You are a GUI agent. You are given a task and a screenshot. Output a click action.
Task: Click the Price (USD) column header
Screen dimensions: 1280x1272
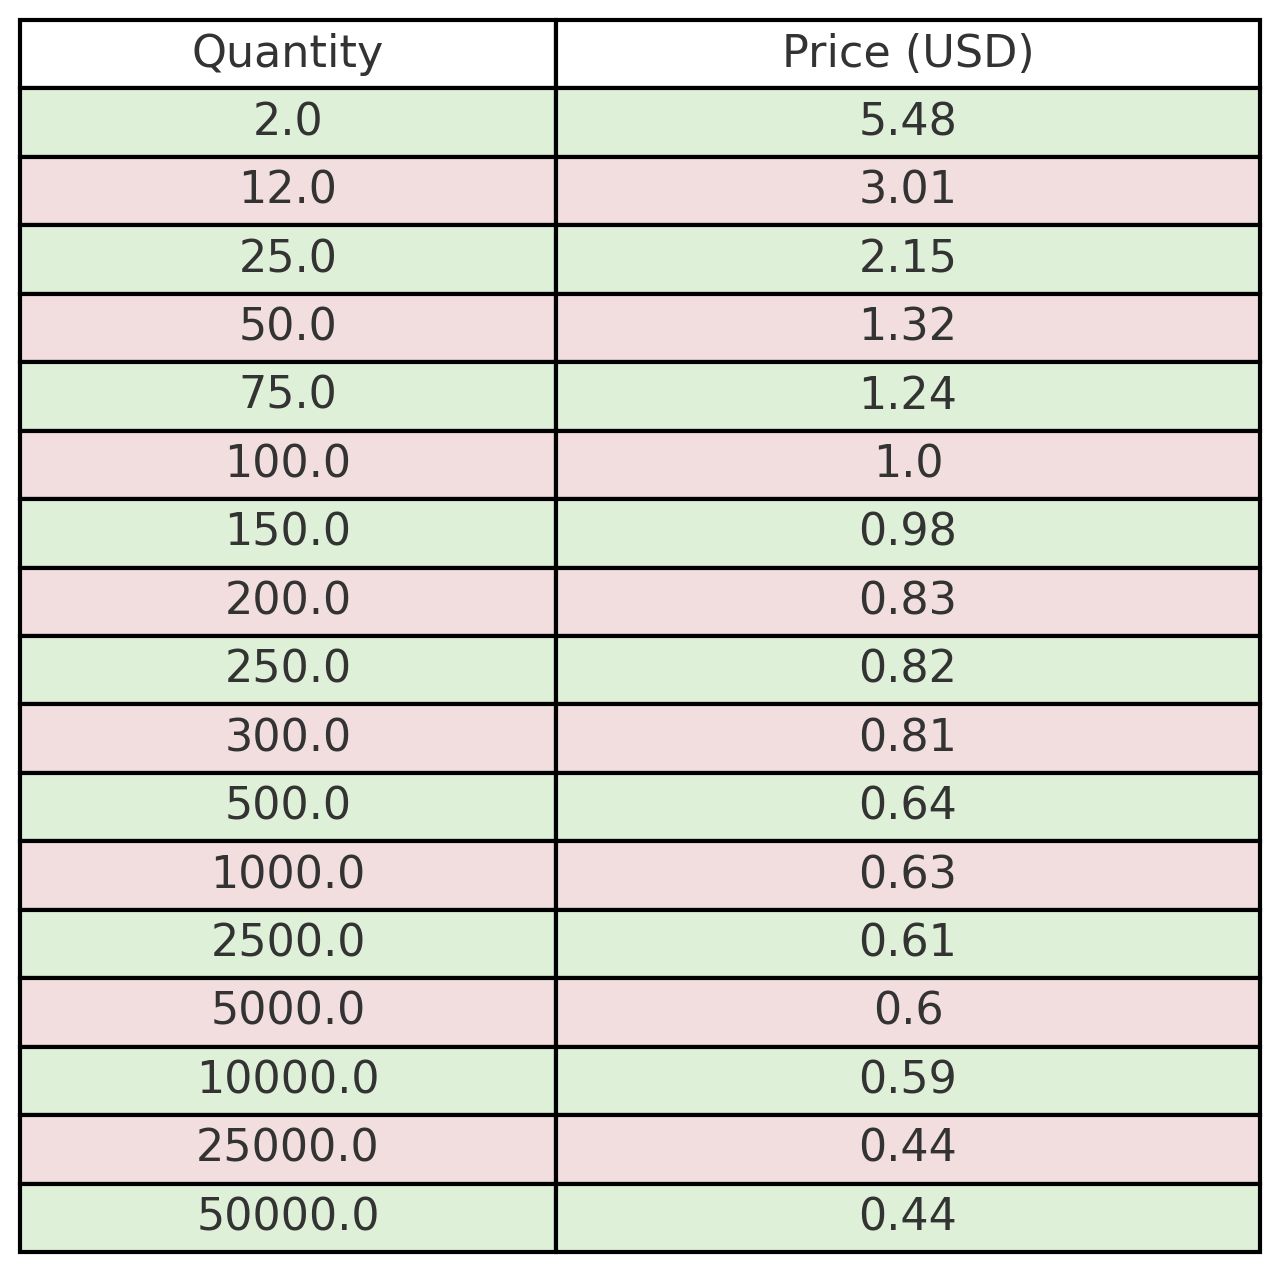pos(908,54)
